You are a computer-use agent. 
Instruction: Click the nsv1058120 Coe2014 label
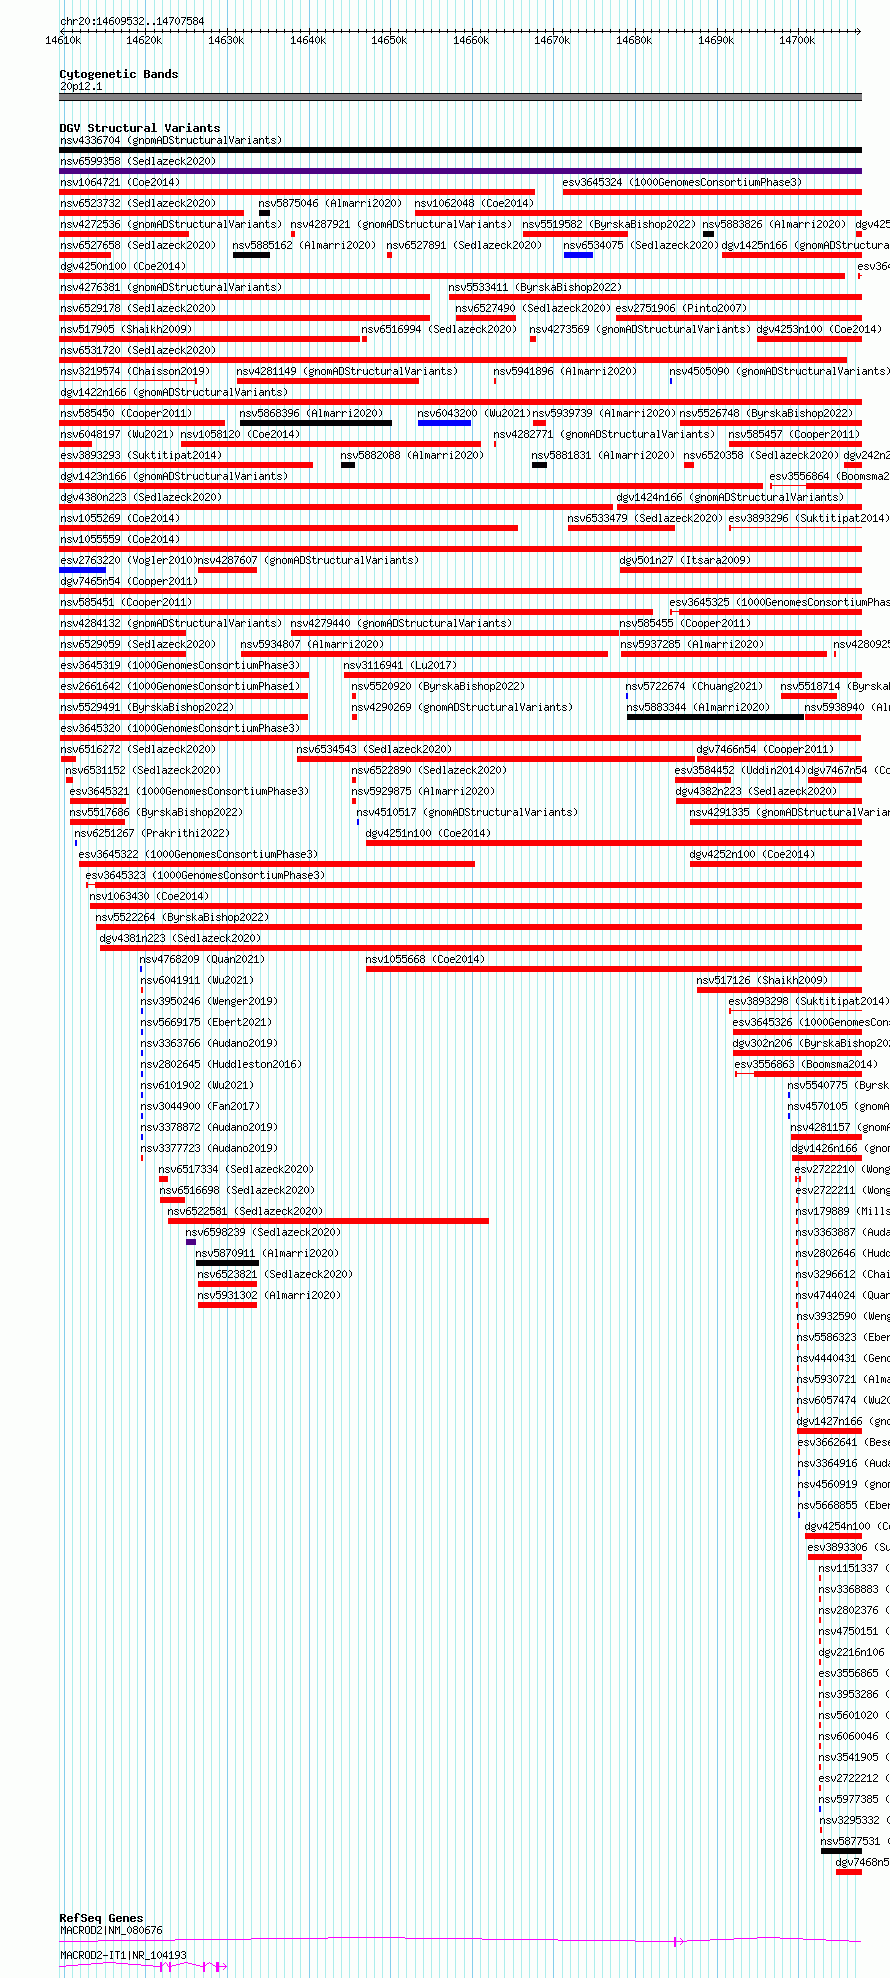click(241, 434)
